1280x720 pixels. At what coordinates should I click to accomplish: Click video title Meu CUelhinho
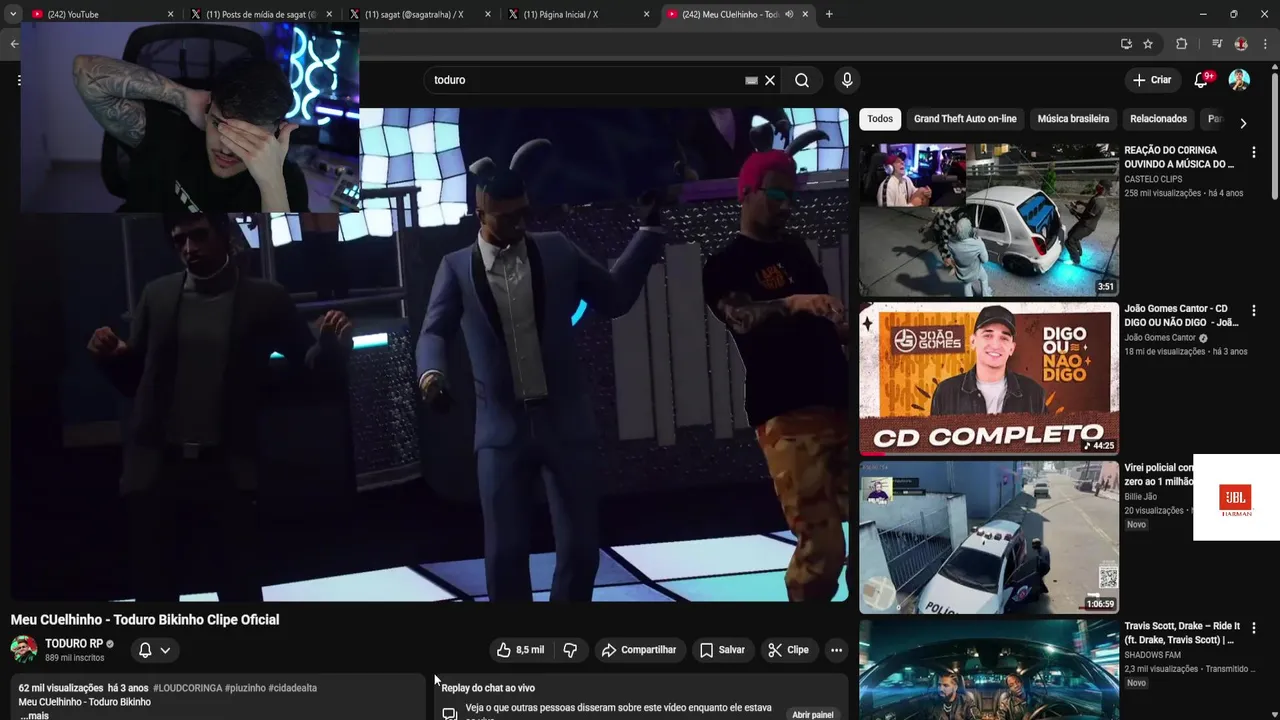[x=145, y=620]
